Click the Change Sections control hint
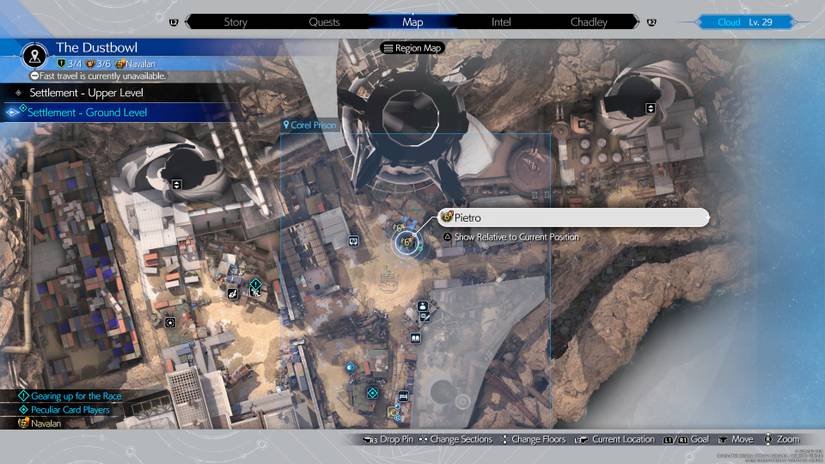 (456, 439)
